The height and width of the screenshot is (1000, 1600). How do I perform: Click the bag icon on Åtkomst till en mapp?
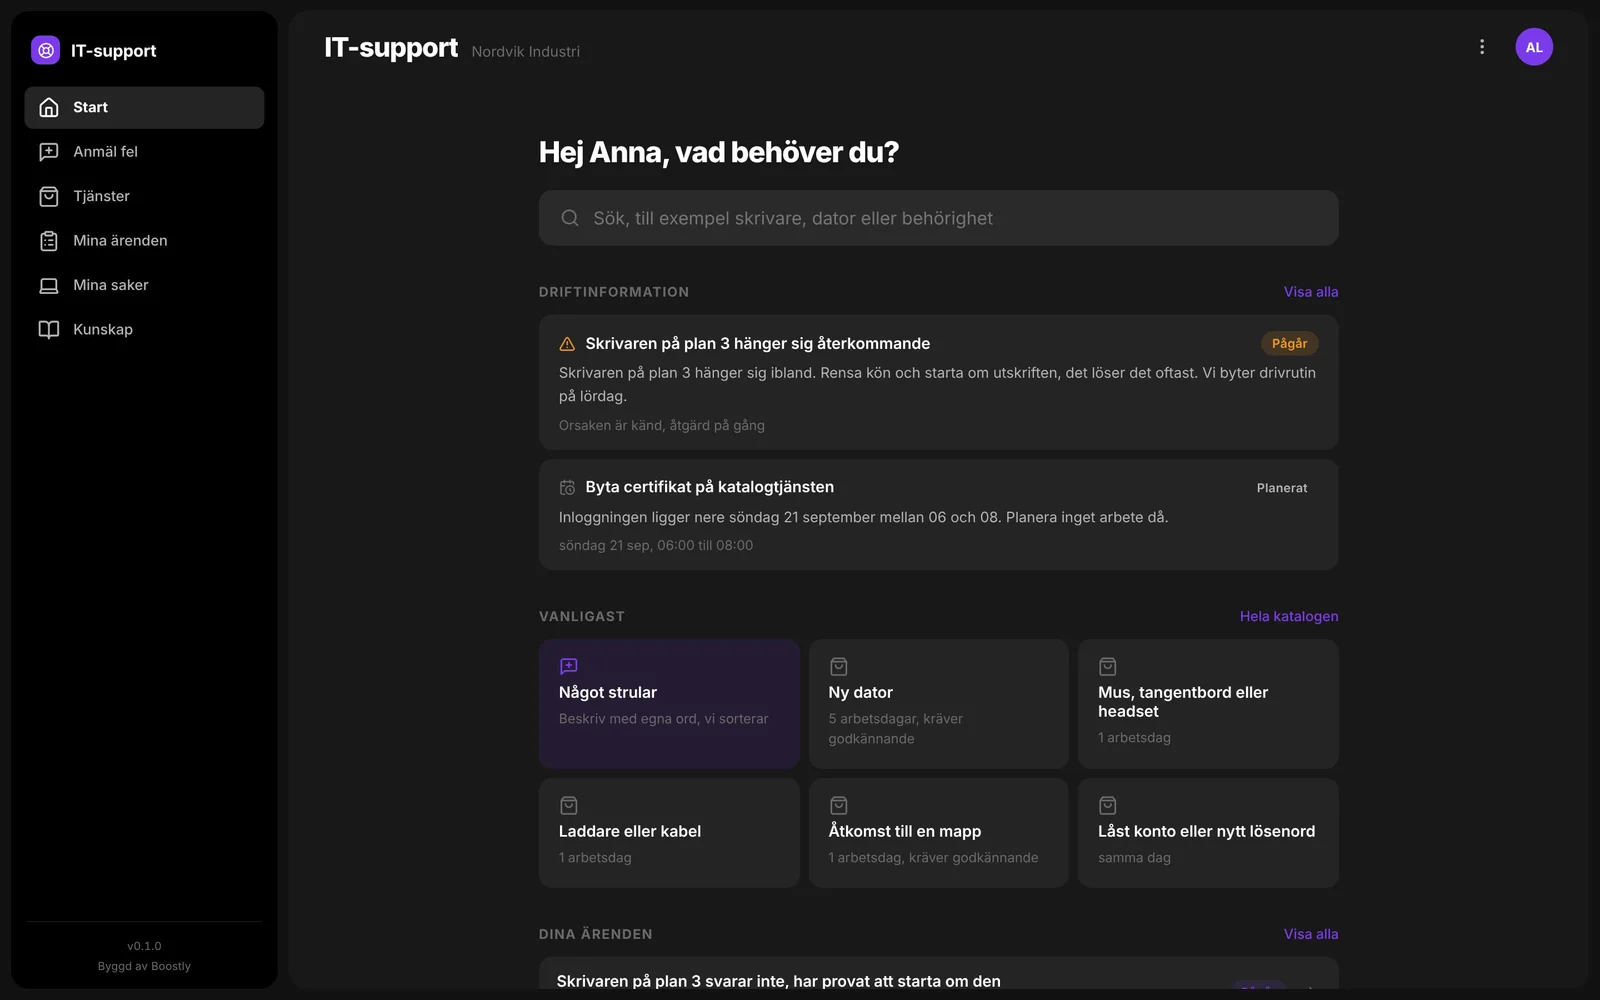[x=838, y=805]
